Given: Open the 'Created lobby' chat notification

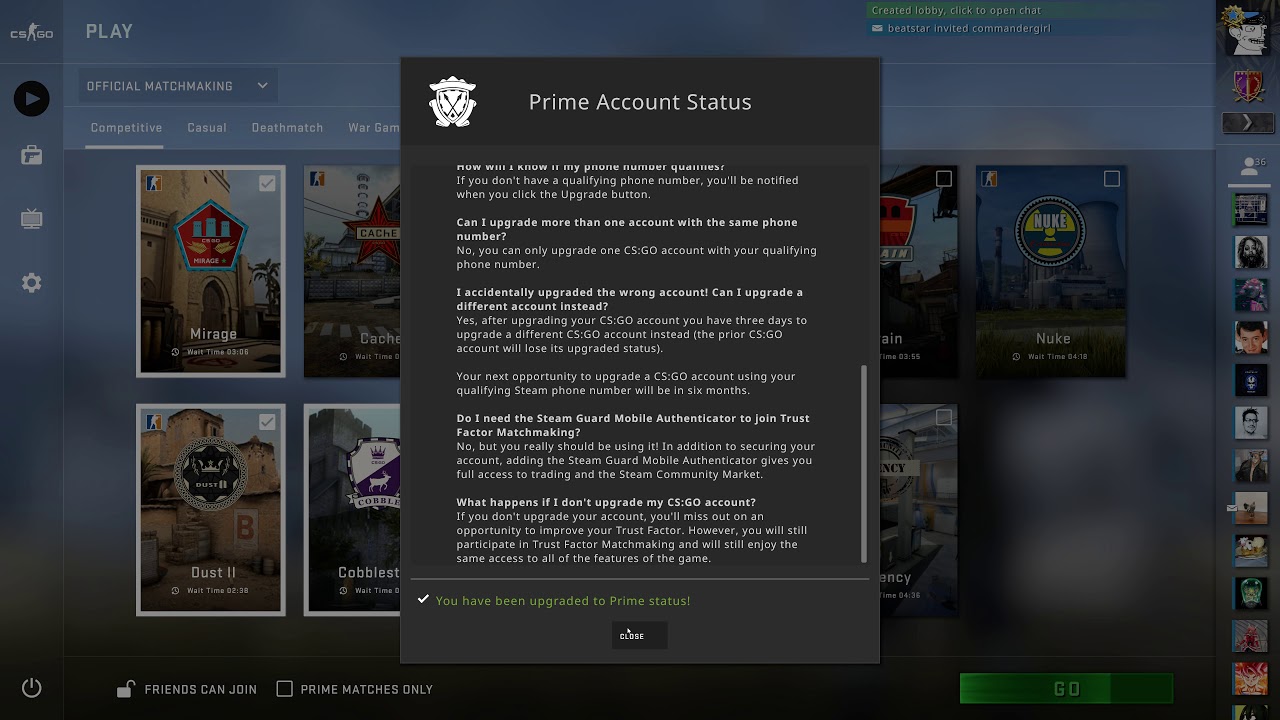Looking at the screenshot, I should (956, 10).
